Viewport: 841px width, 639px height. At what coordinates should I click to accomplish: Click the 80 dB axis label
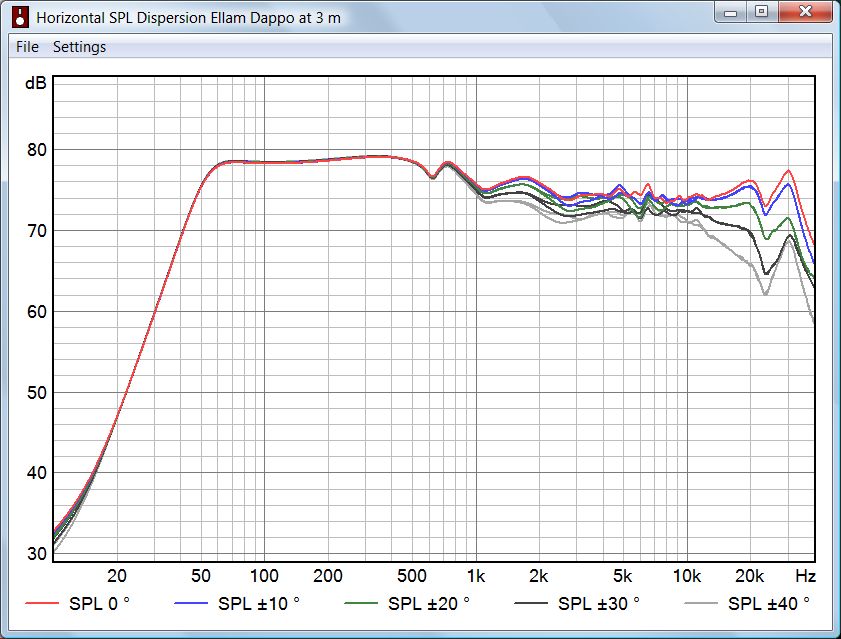click(37, 150)
